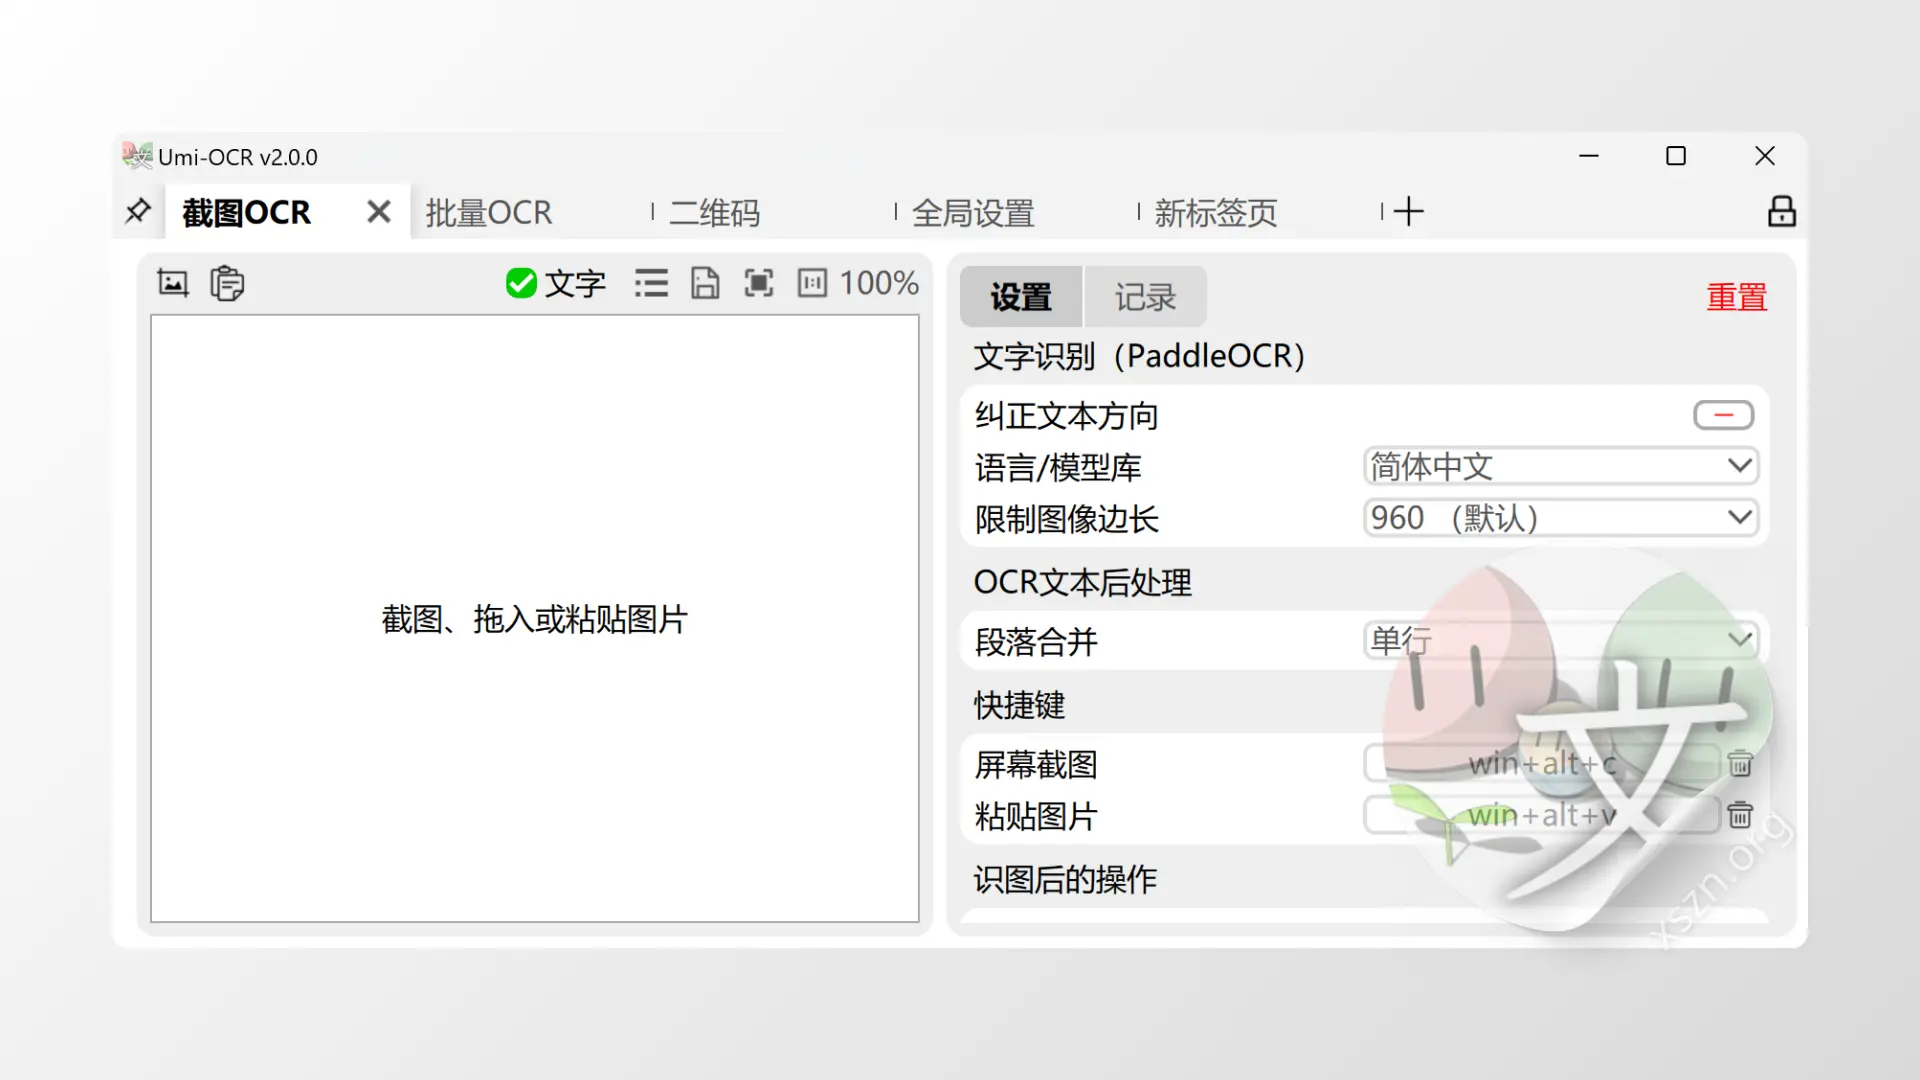Click the lock interface icon

1782,211
